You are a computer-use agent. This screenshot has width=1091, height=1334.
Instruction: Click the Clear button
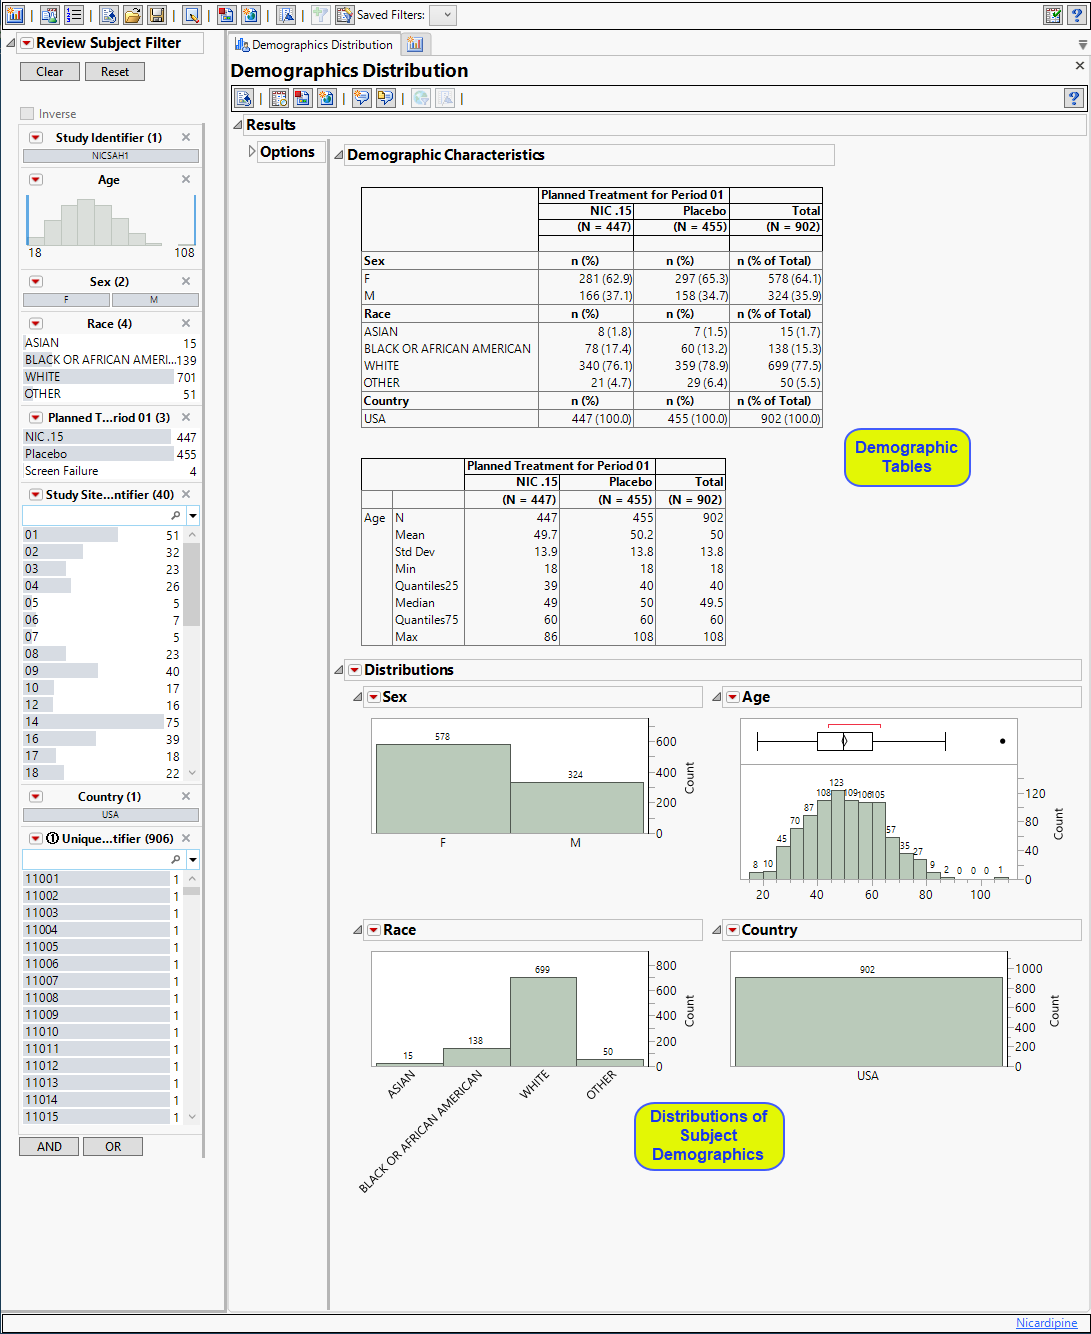point(50,72)
